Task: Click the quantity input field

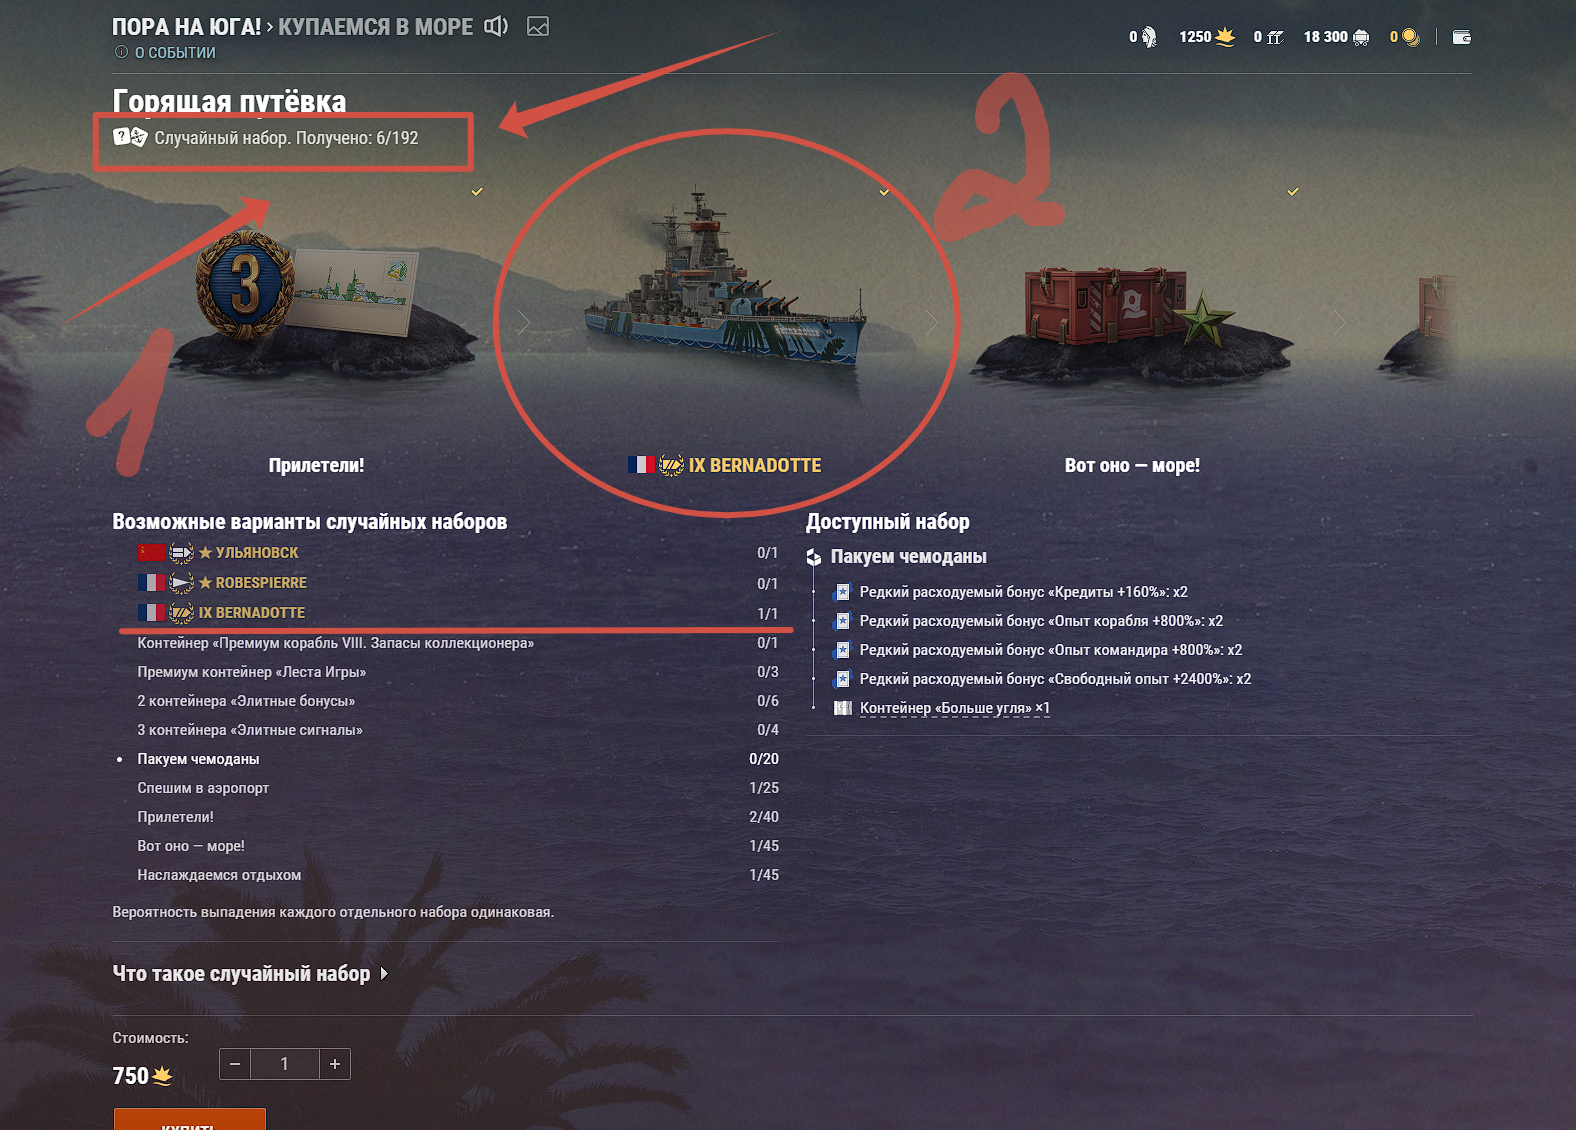Action: click(x=285, y=1064)
